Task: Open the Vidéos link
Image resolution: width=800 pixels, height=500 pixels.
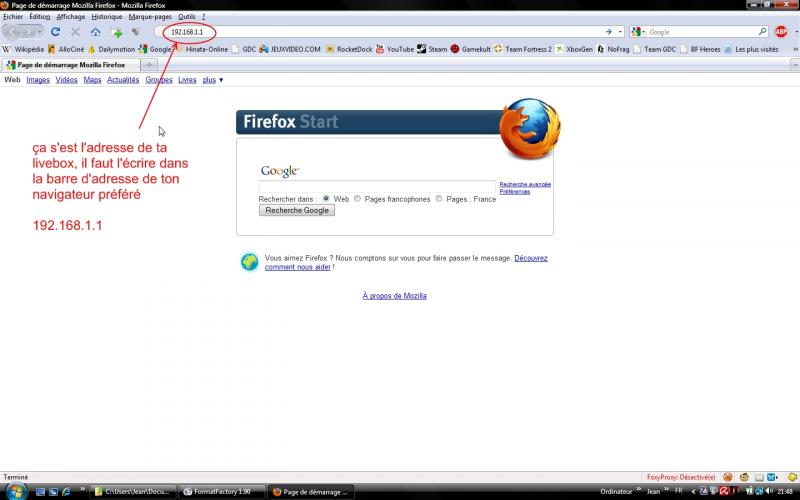Action: coord(66,80)
